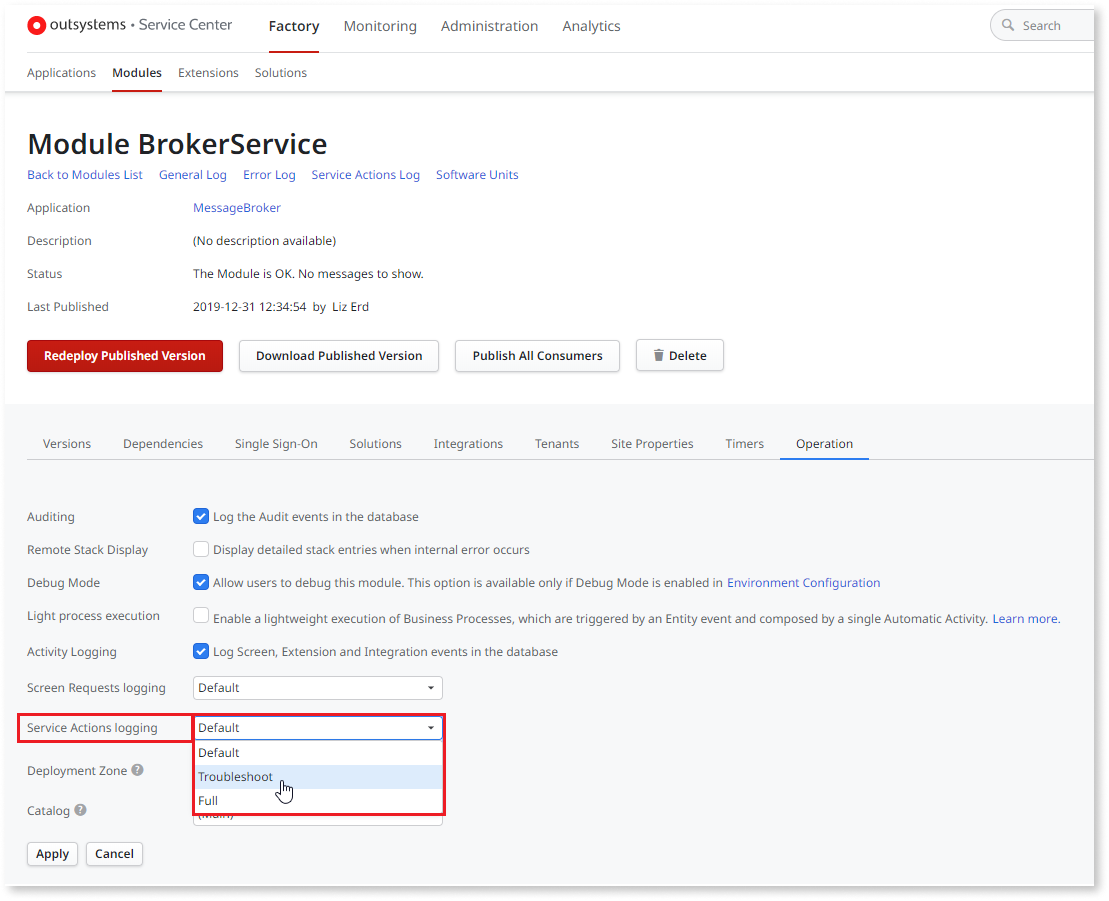This screenshot has width=1109, height=901.
Task: Switch to the Site Properties tab
Action: (652, 443)
